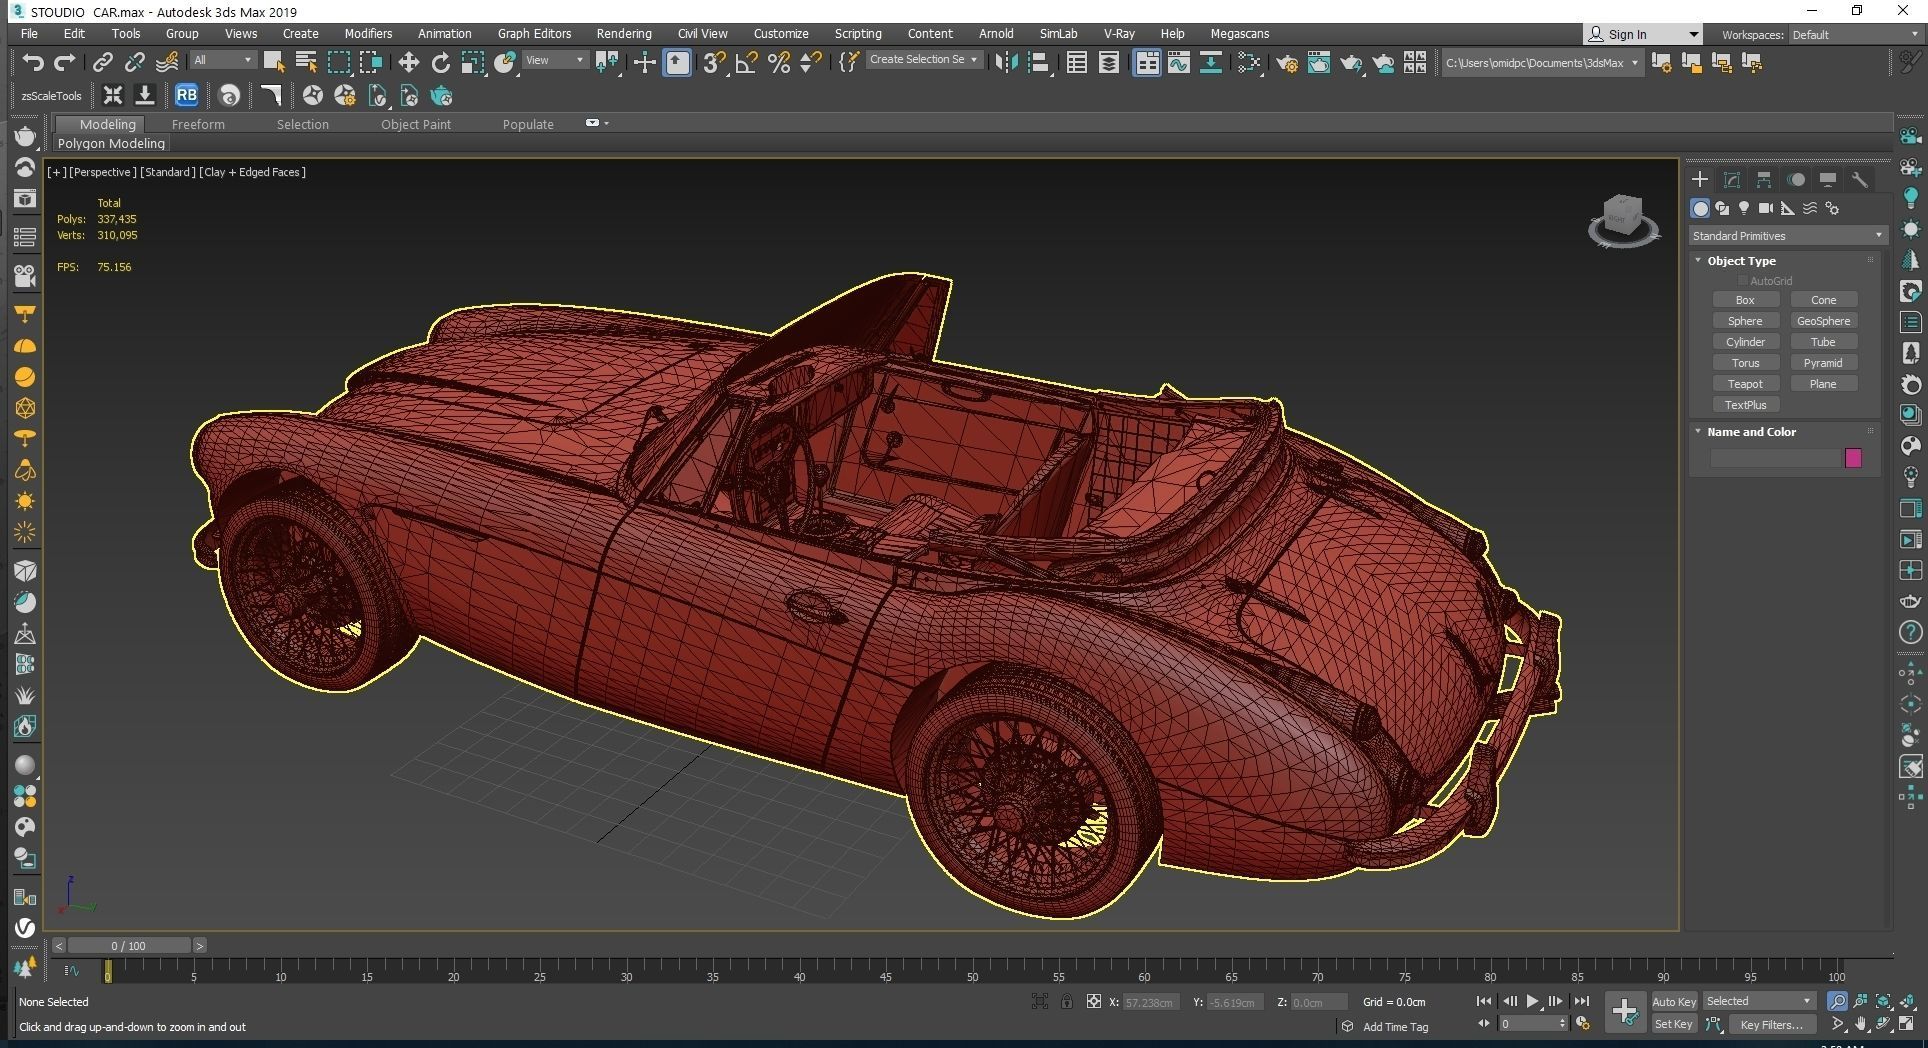The width and height of the screenshot is (1928, 1048).
Task: Click the Box primitive button
Action: (1745, 299)
